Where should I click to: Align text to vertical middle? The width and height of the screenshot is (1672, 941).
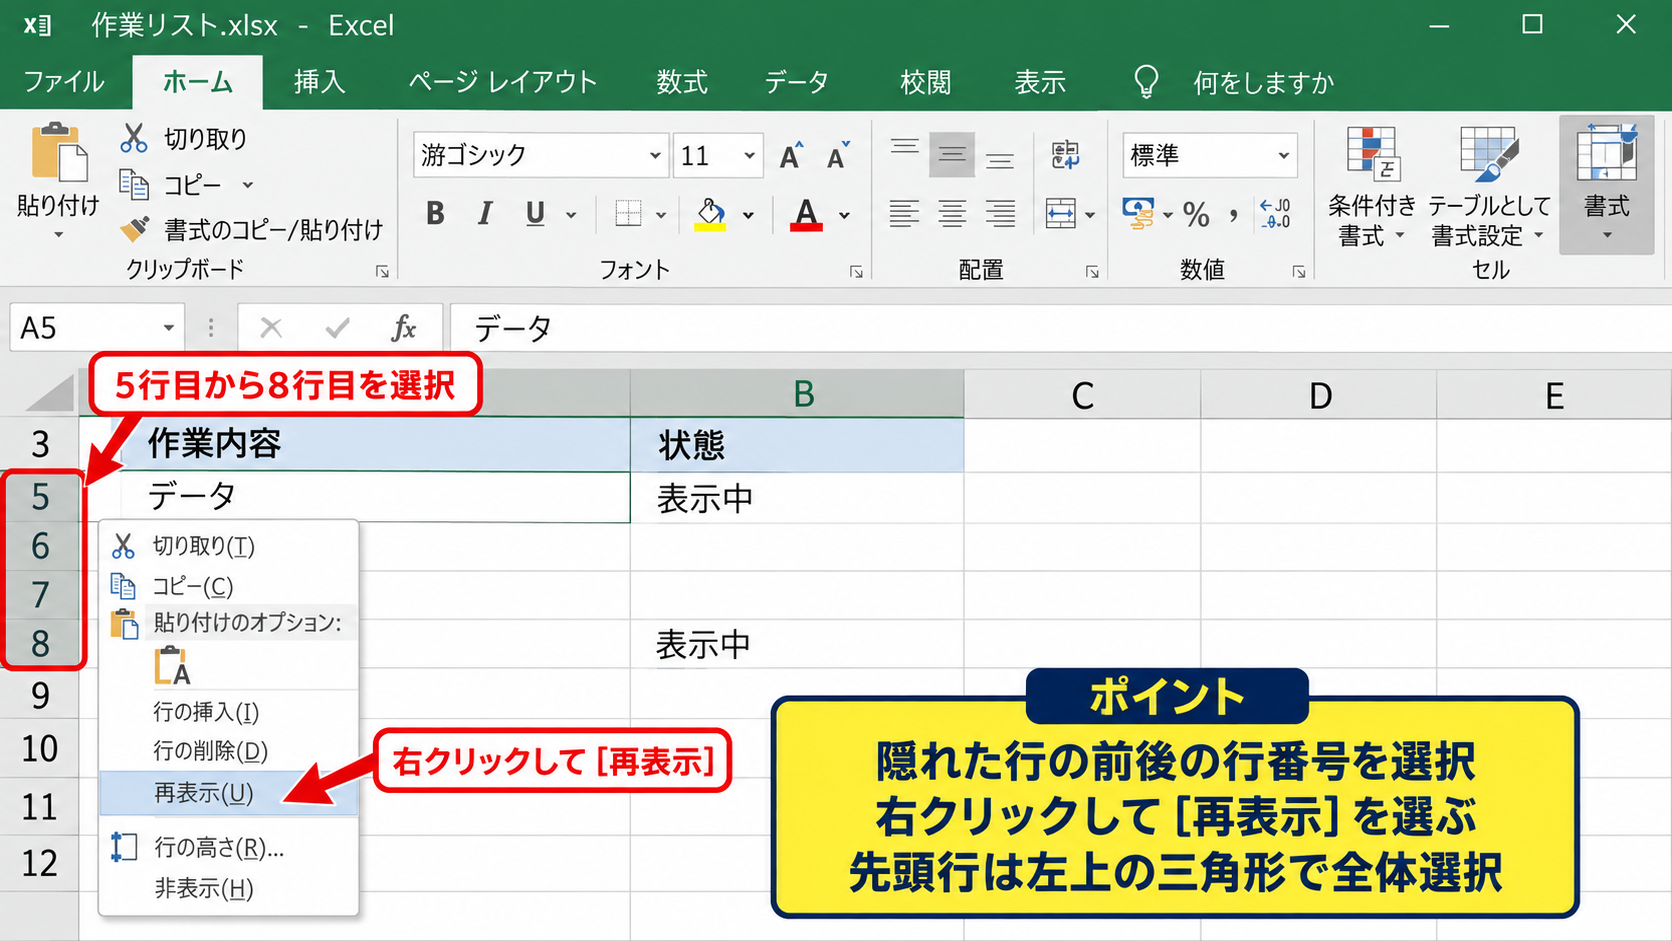click(952, 155)
